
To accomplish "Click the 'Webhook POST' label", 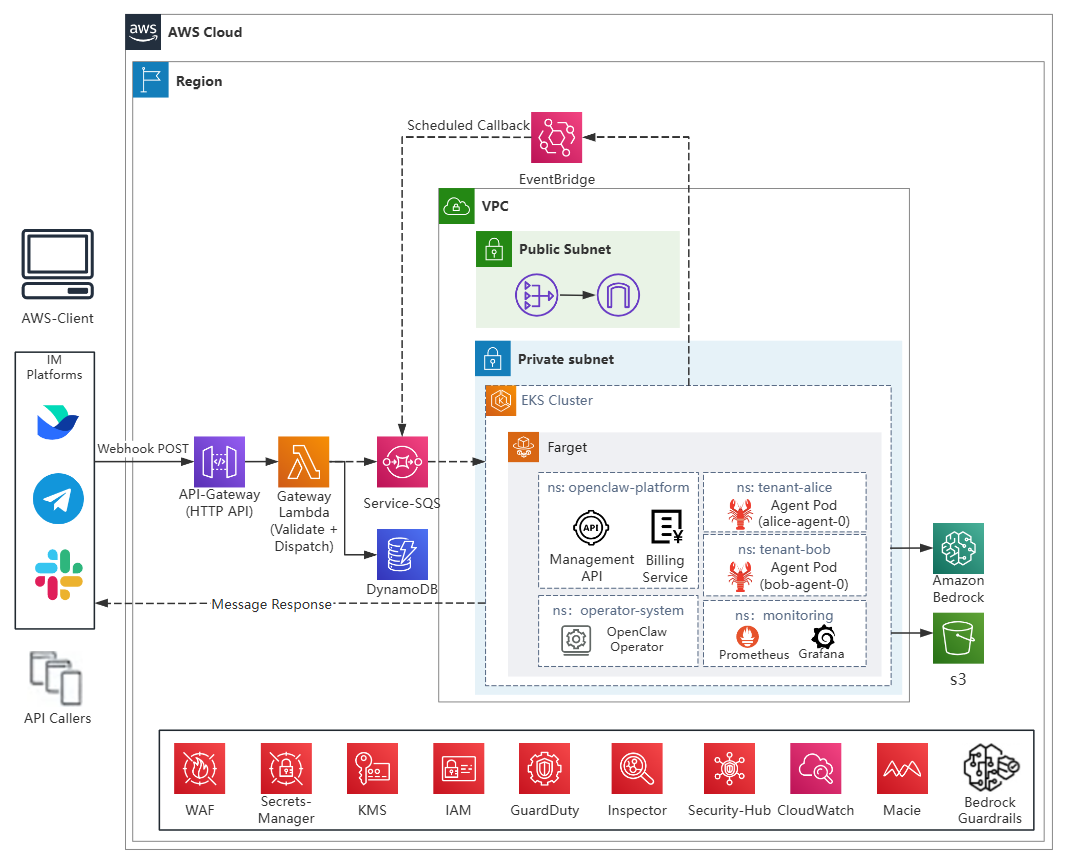I will (143, 448).
